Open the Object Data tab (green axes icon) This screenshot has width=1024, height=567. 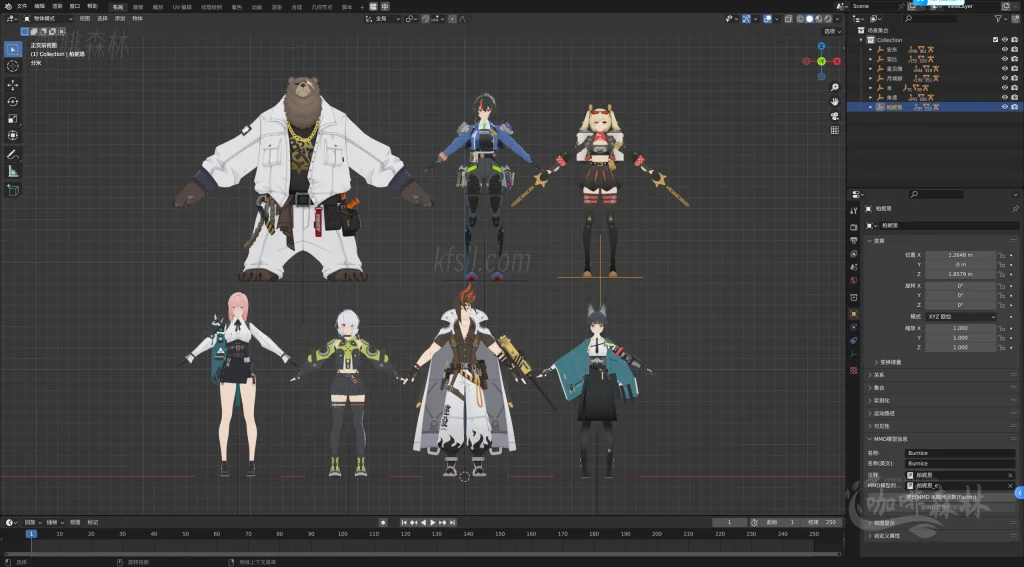854,353
